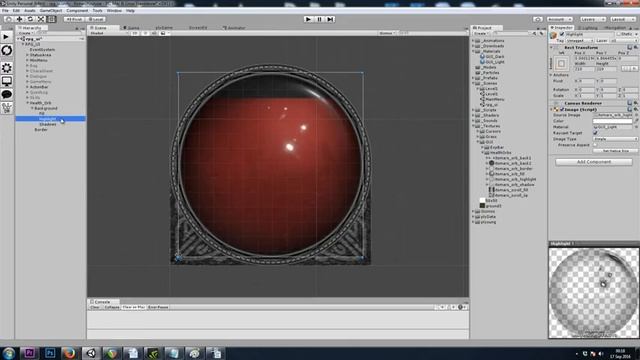Toggle the Raycast Target checkbox
This screenshot has width=640, height=360.
595,133
